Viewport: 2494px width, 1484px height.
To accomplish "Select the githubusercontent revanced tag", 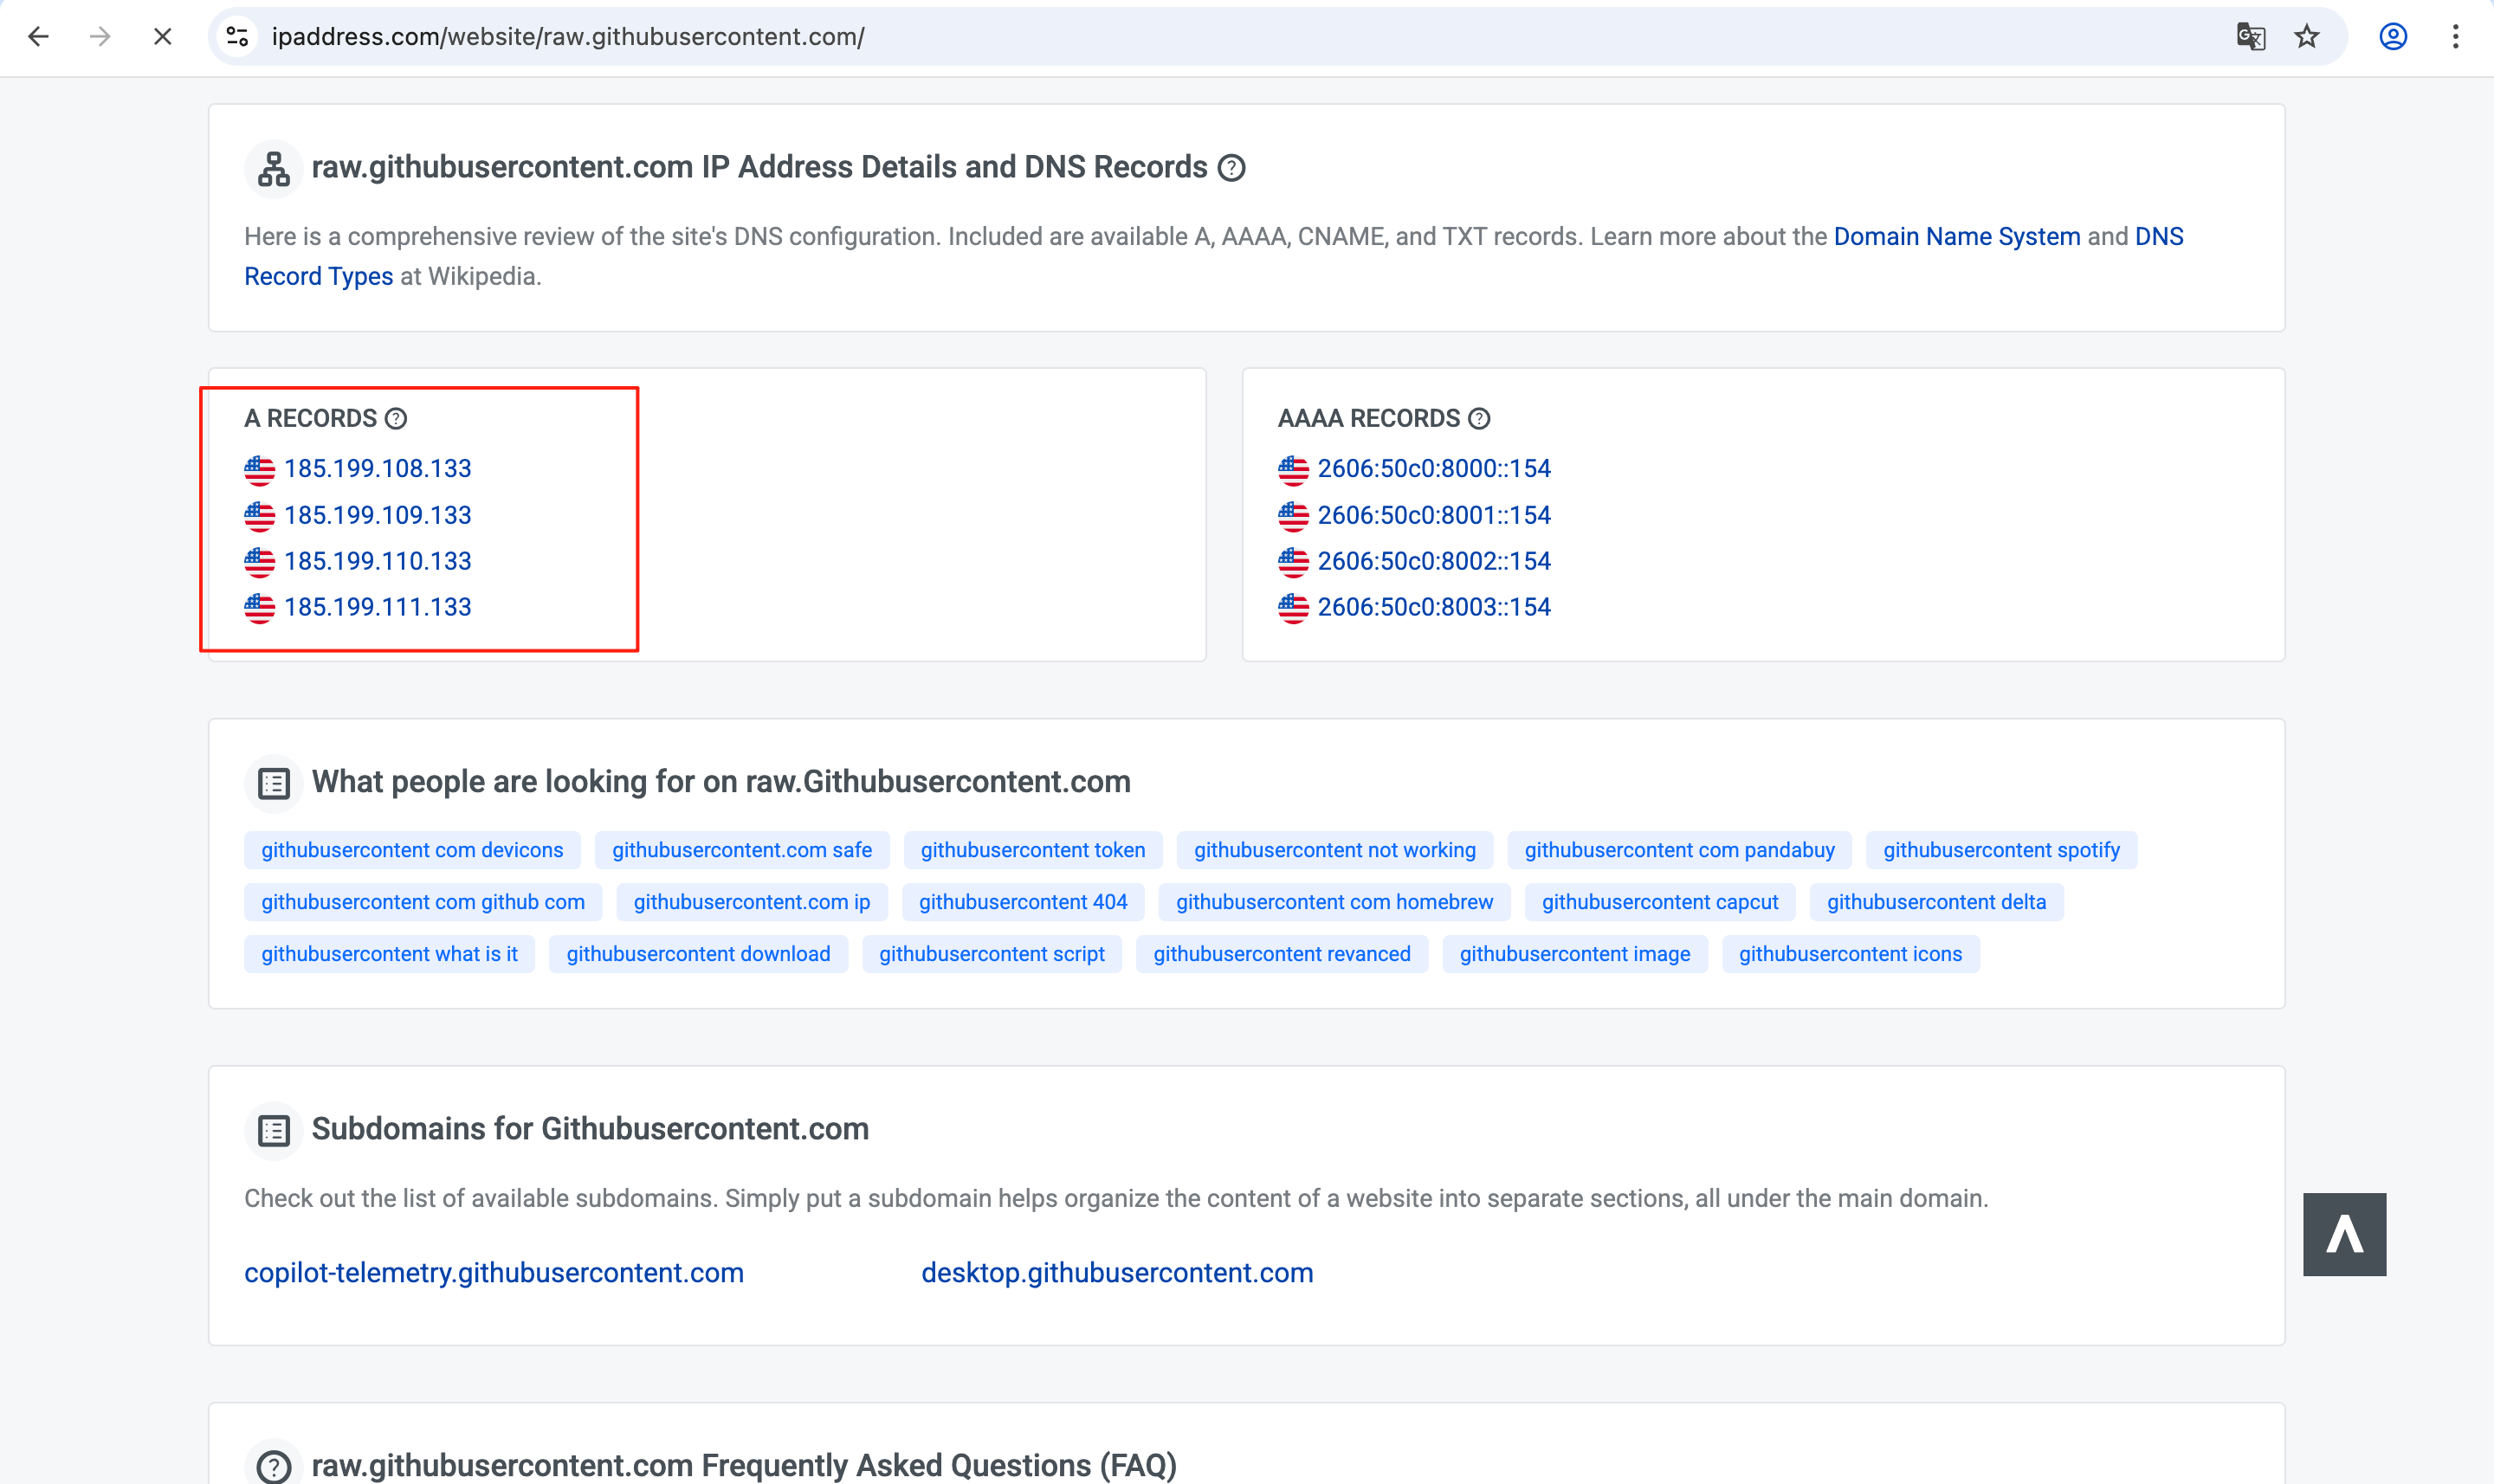I will coord(1281,954).
